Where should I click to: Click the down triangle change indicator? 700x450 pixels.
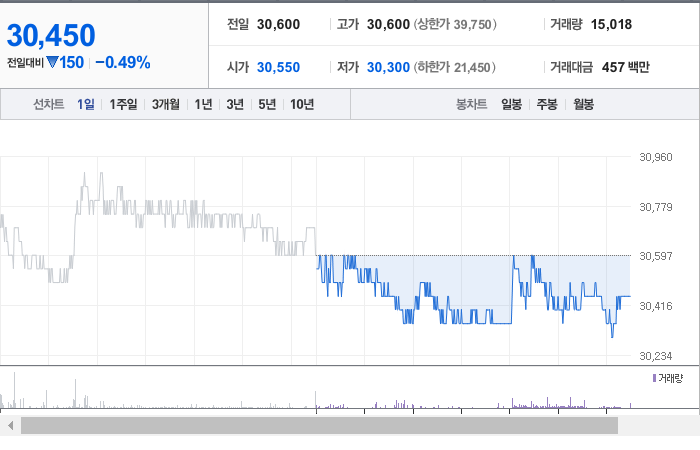[x=52, y=62]
